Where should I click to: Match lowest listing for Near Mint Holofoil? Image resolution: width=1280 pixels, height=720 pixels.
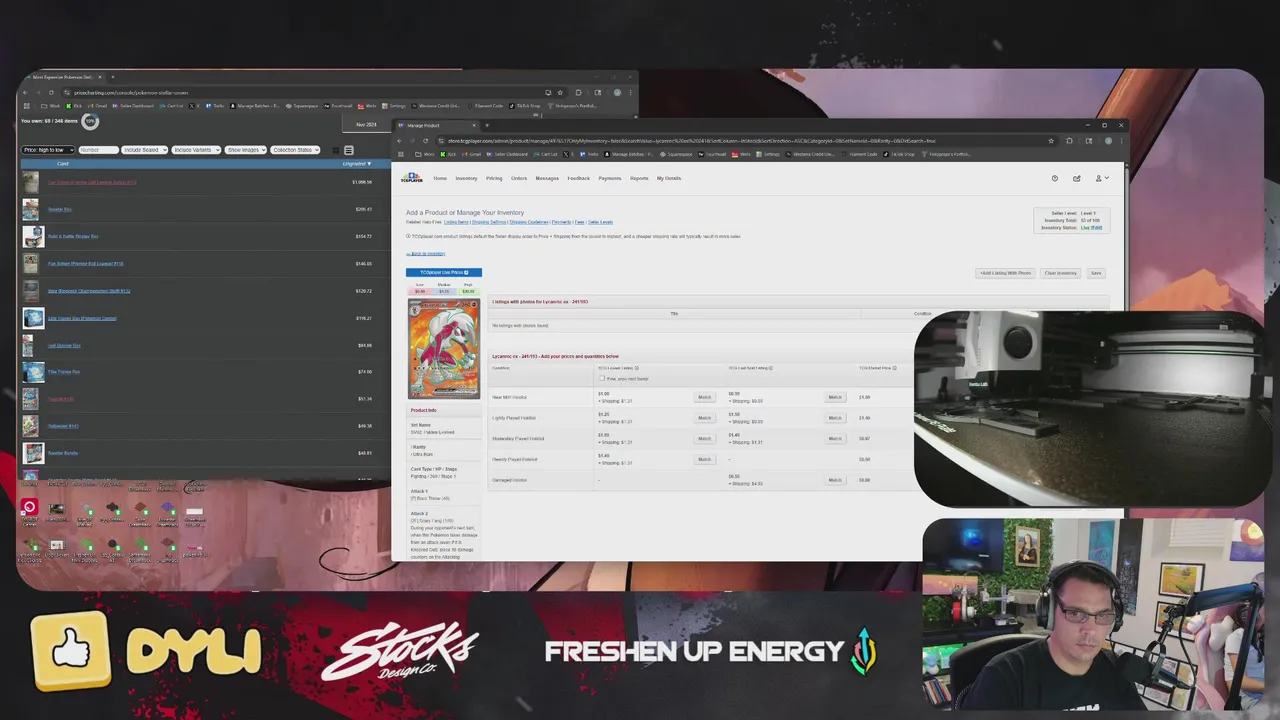point(705,397)
